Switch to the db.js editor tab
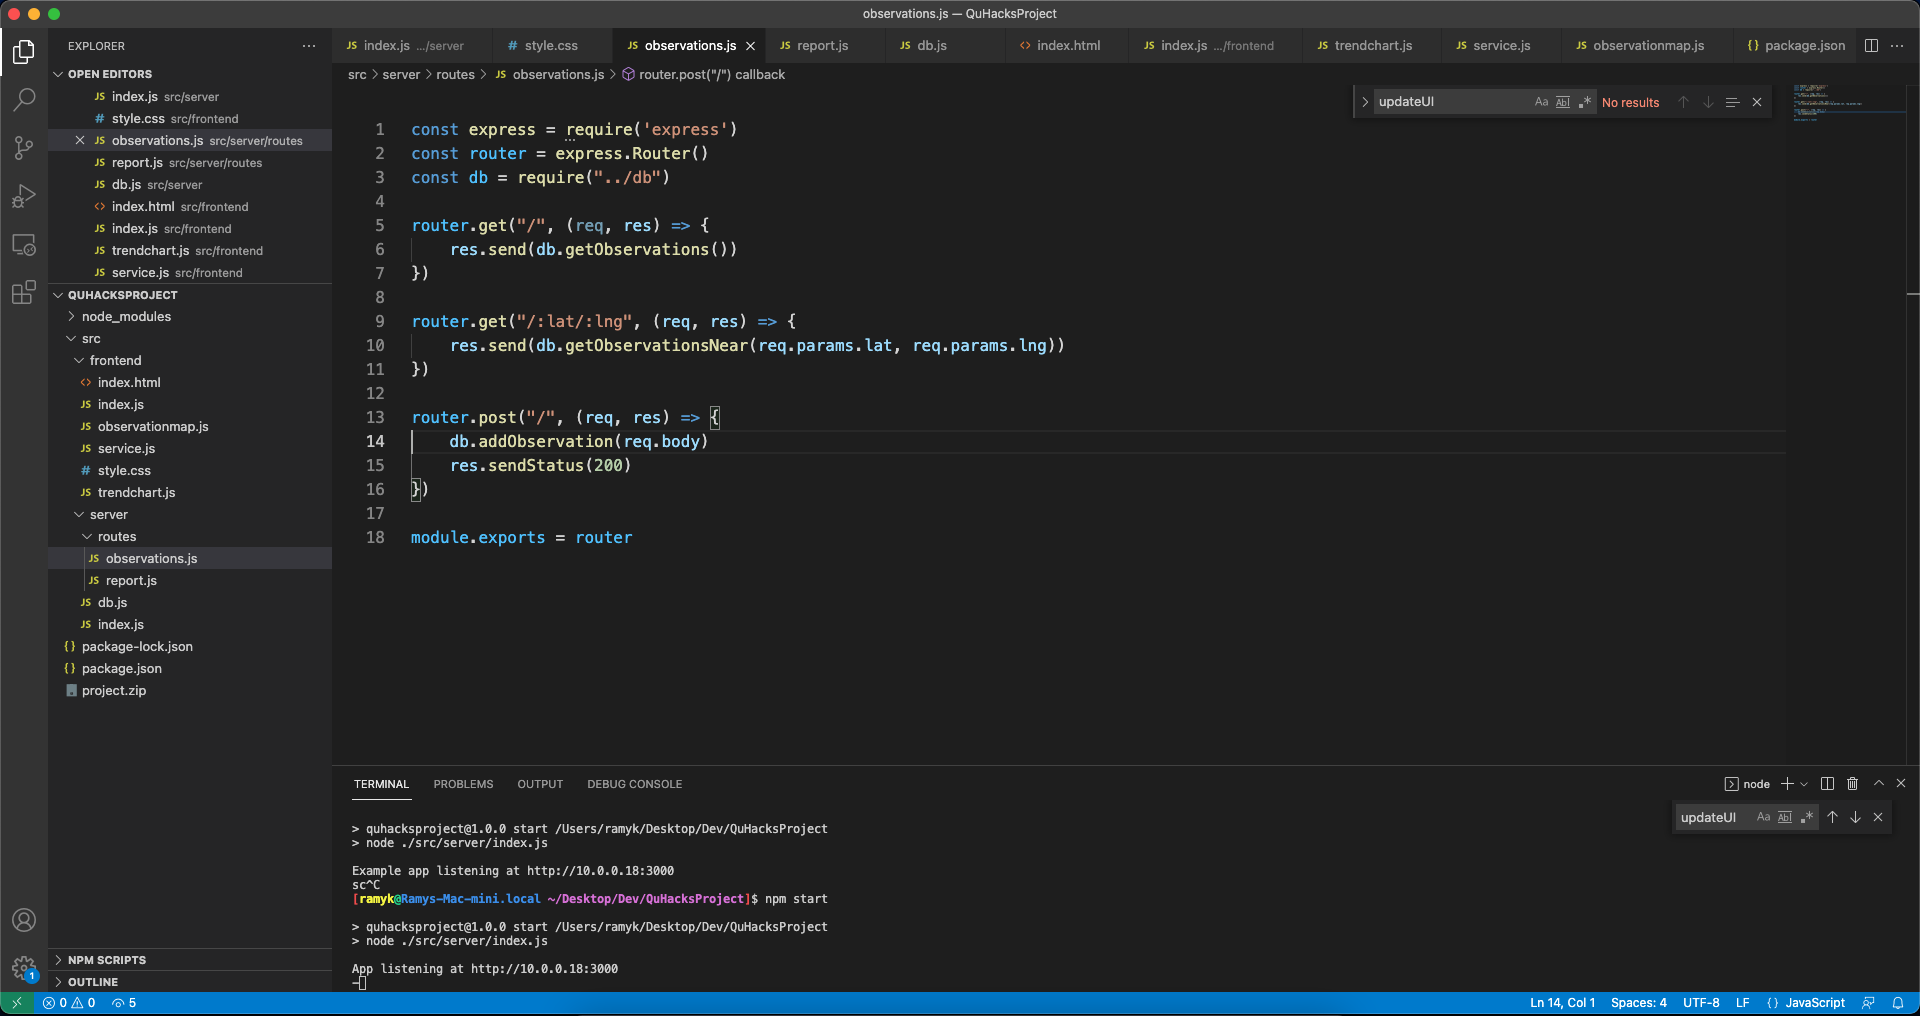1920x1016 pixels. [x=931, y=46]
